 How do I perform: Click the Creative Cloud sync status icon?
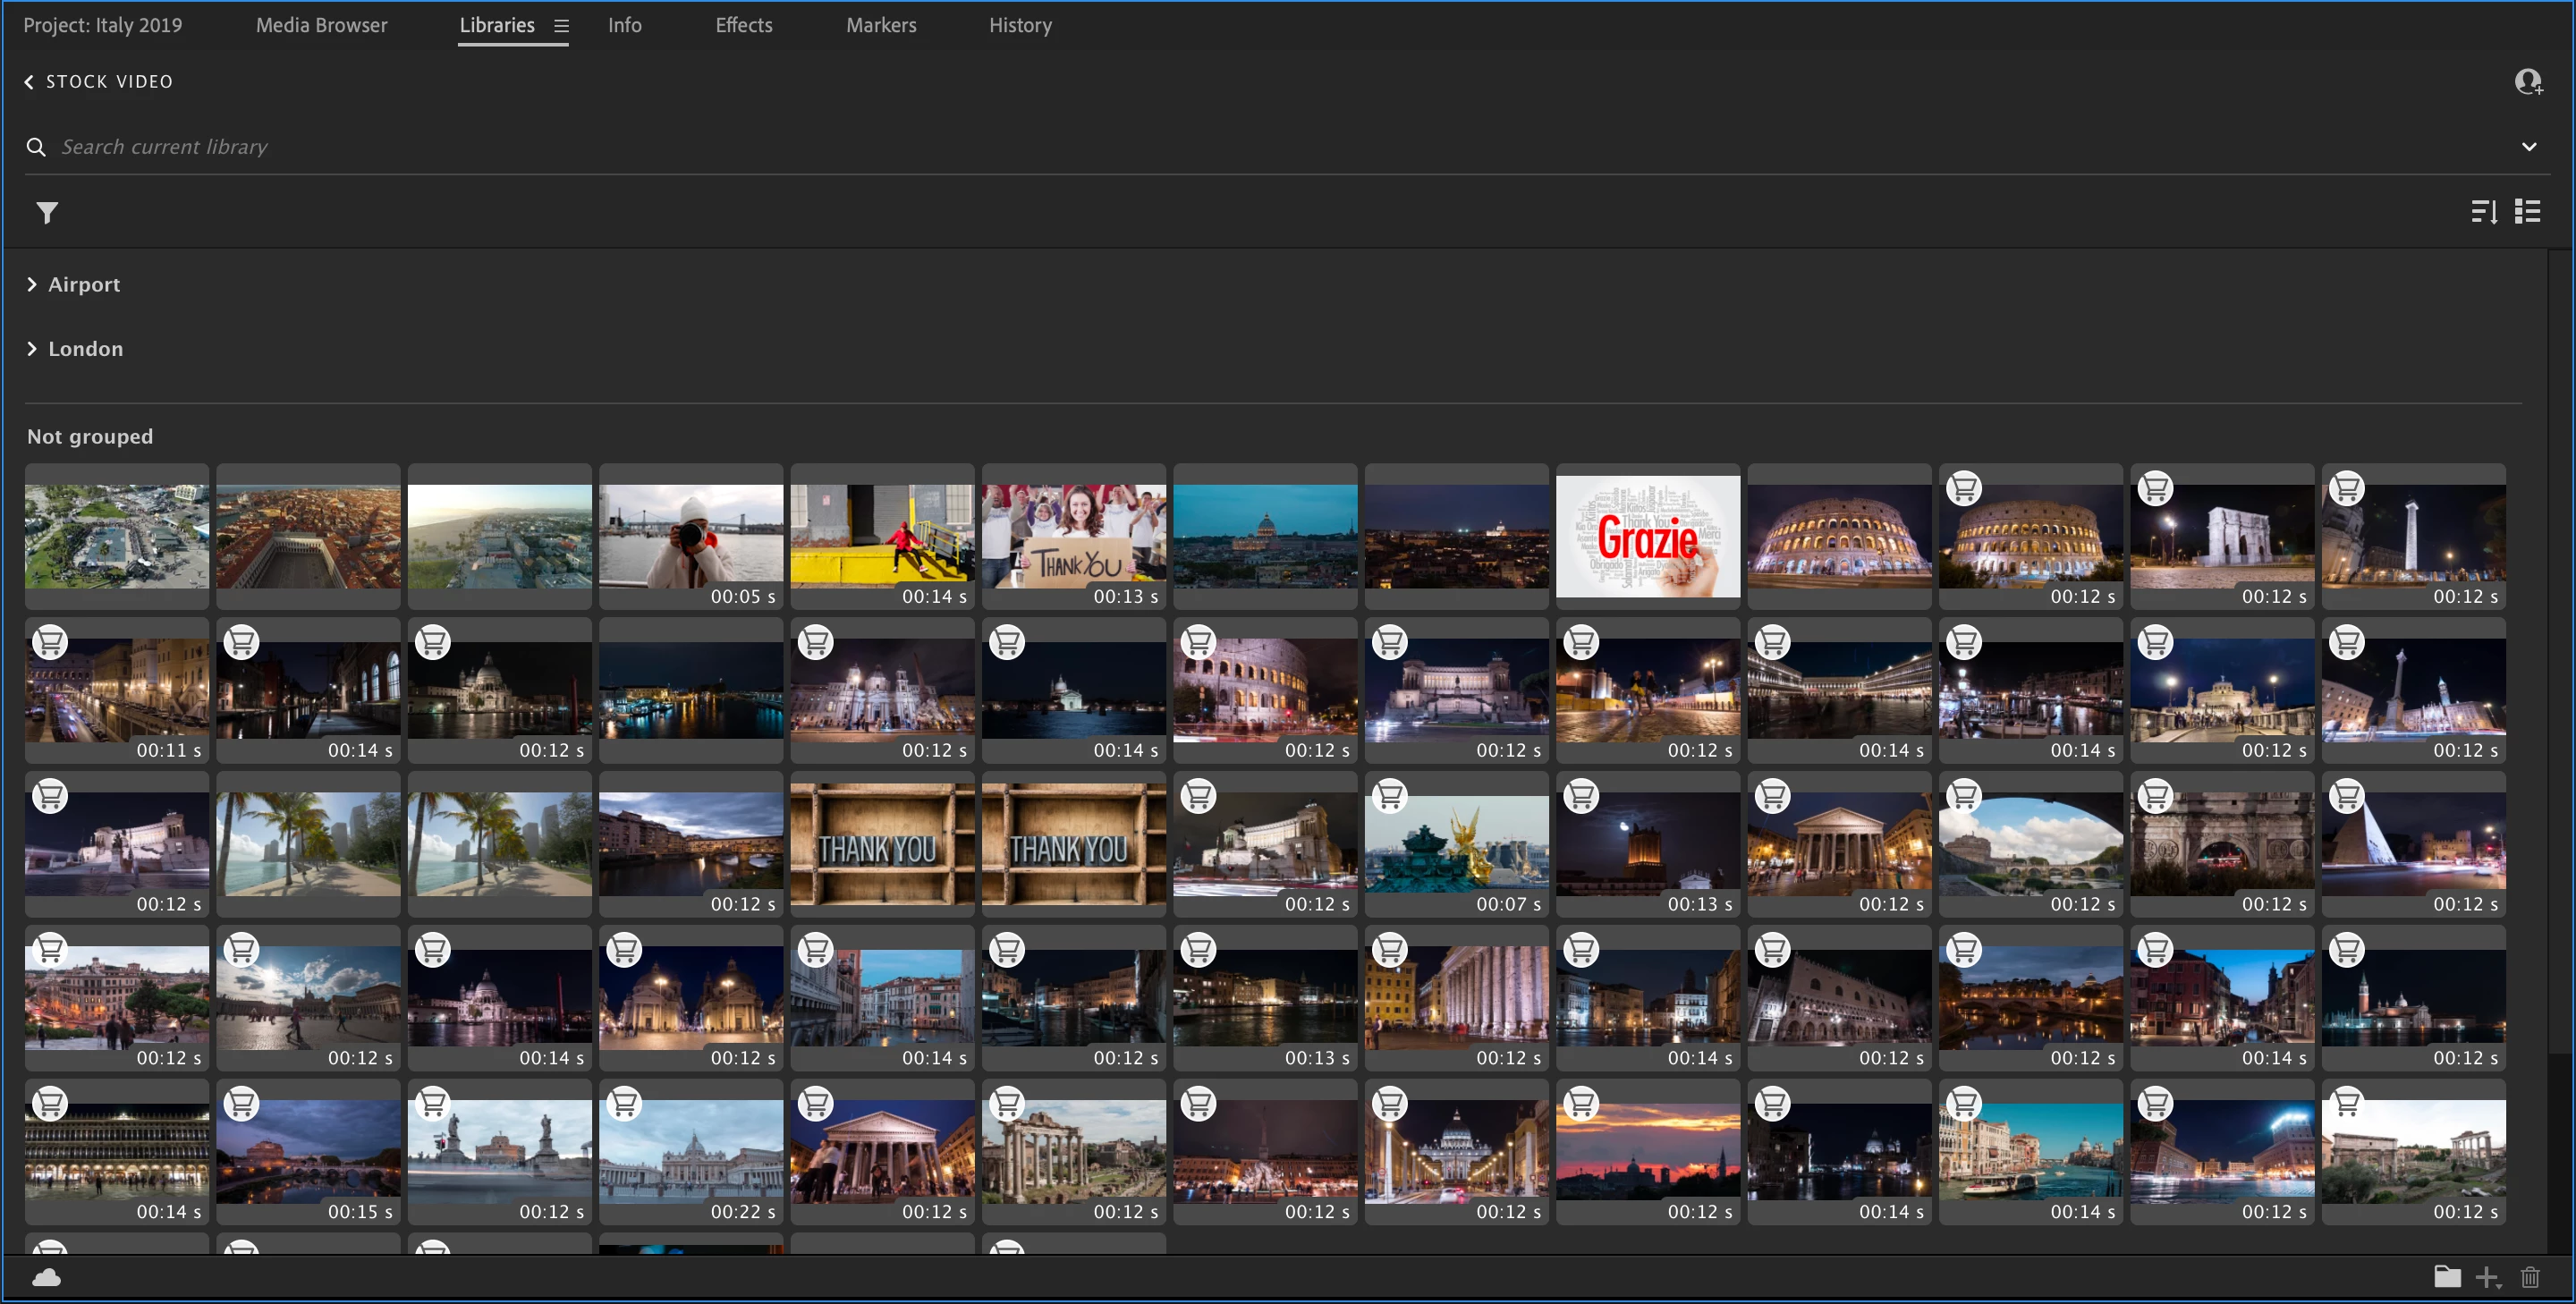[x=47, y=1277]
